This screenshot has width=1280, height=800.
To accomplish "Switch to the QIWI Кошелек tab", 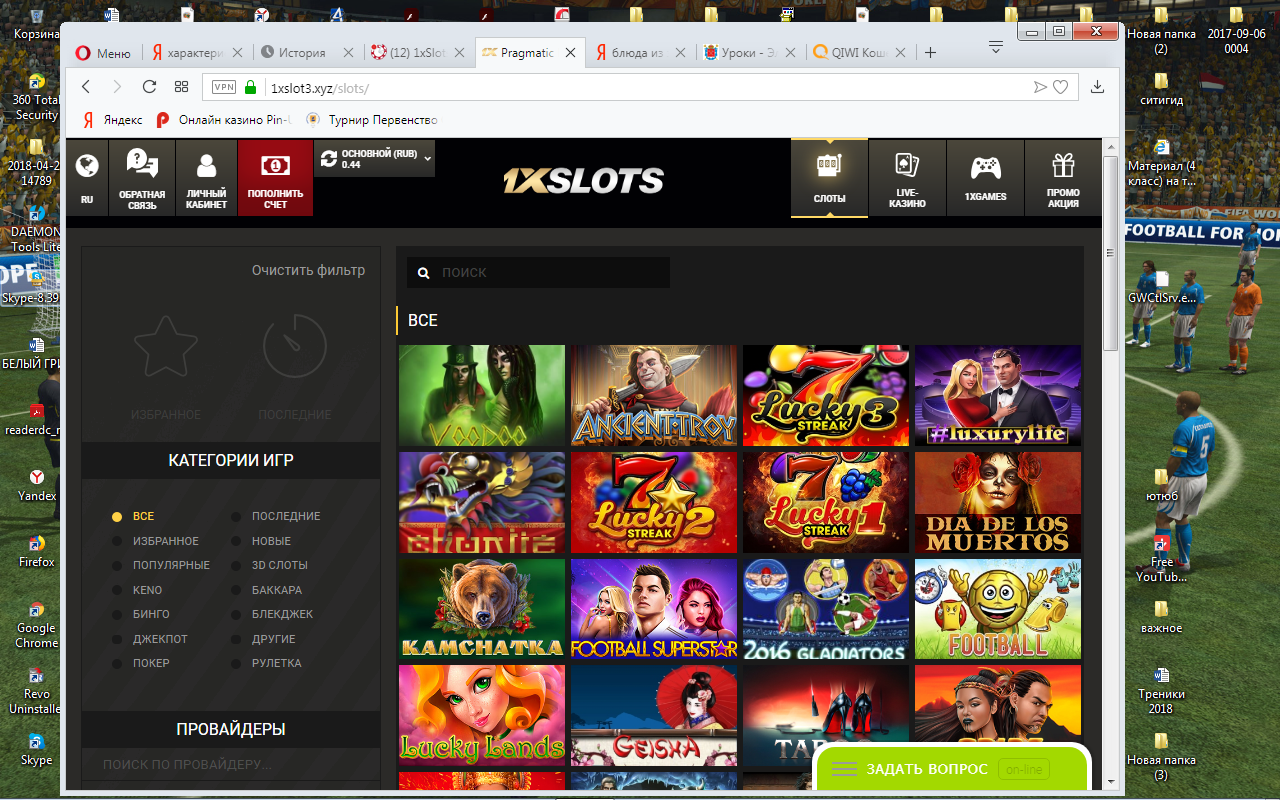I will [x=860, y=53].
